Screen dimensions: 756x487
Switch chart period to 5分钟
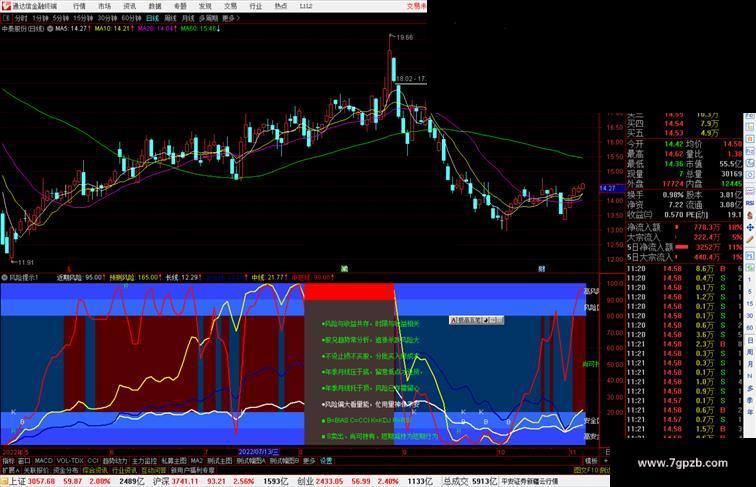coord(61,18)
